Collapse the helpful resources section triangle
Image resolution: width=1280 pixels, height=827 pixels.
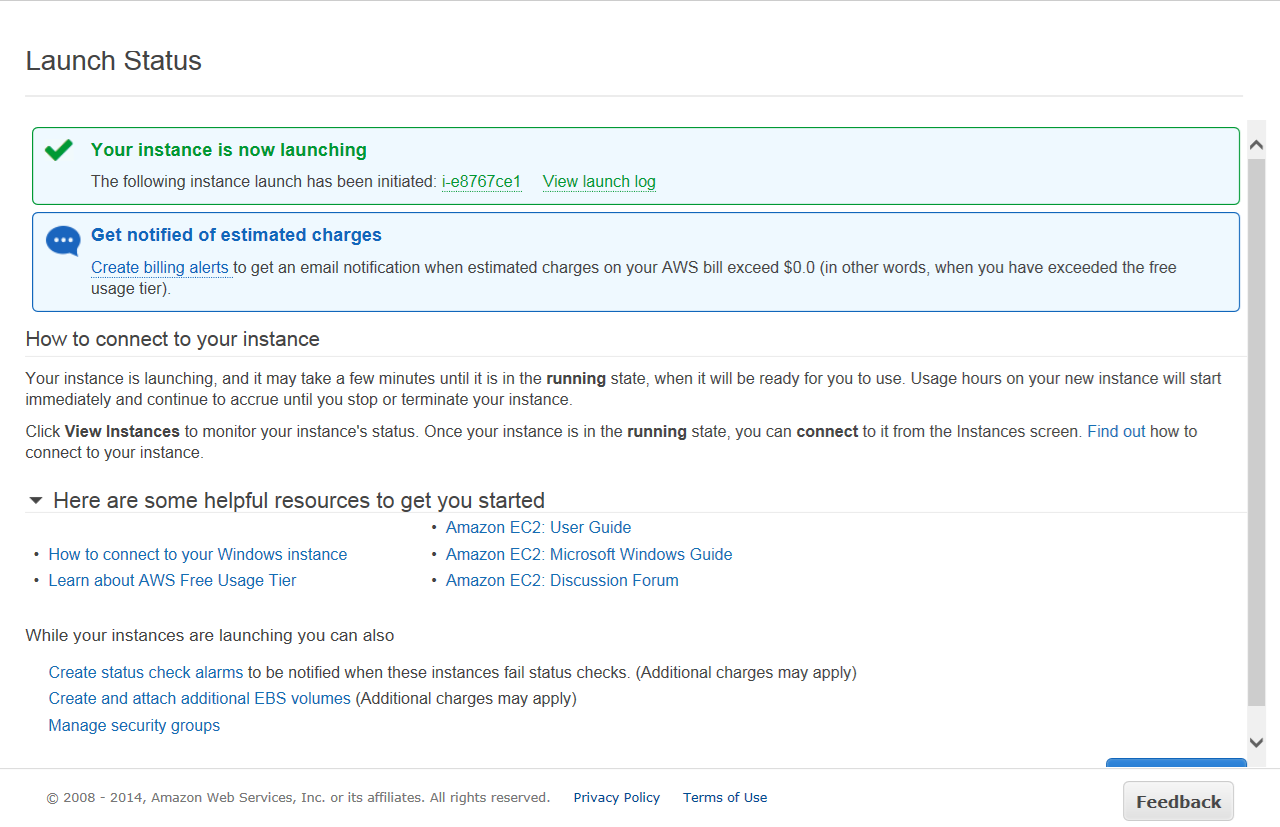pos(36,500)
